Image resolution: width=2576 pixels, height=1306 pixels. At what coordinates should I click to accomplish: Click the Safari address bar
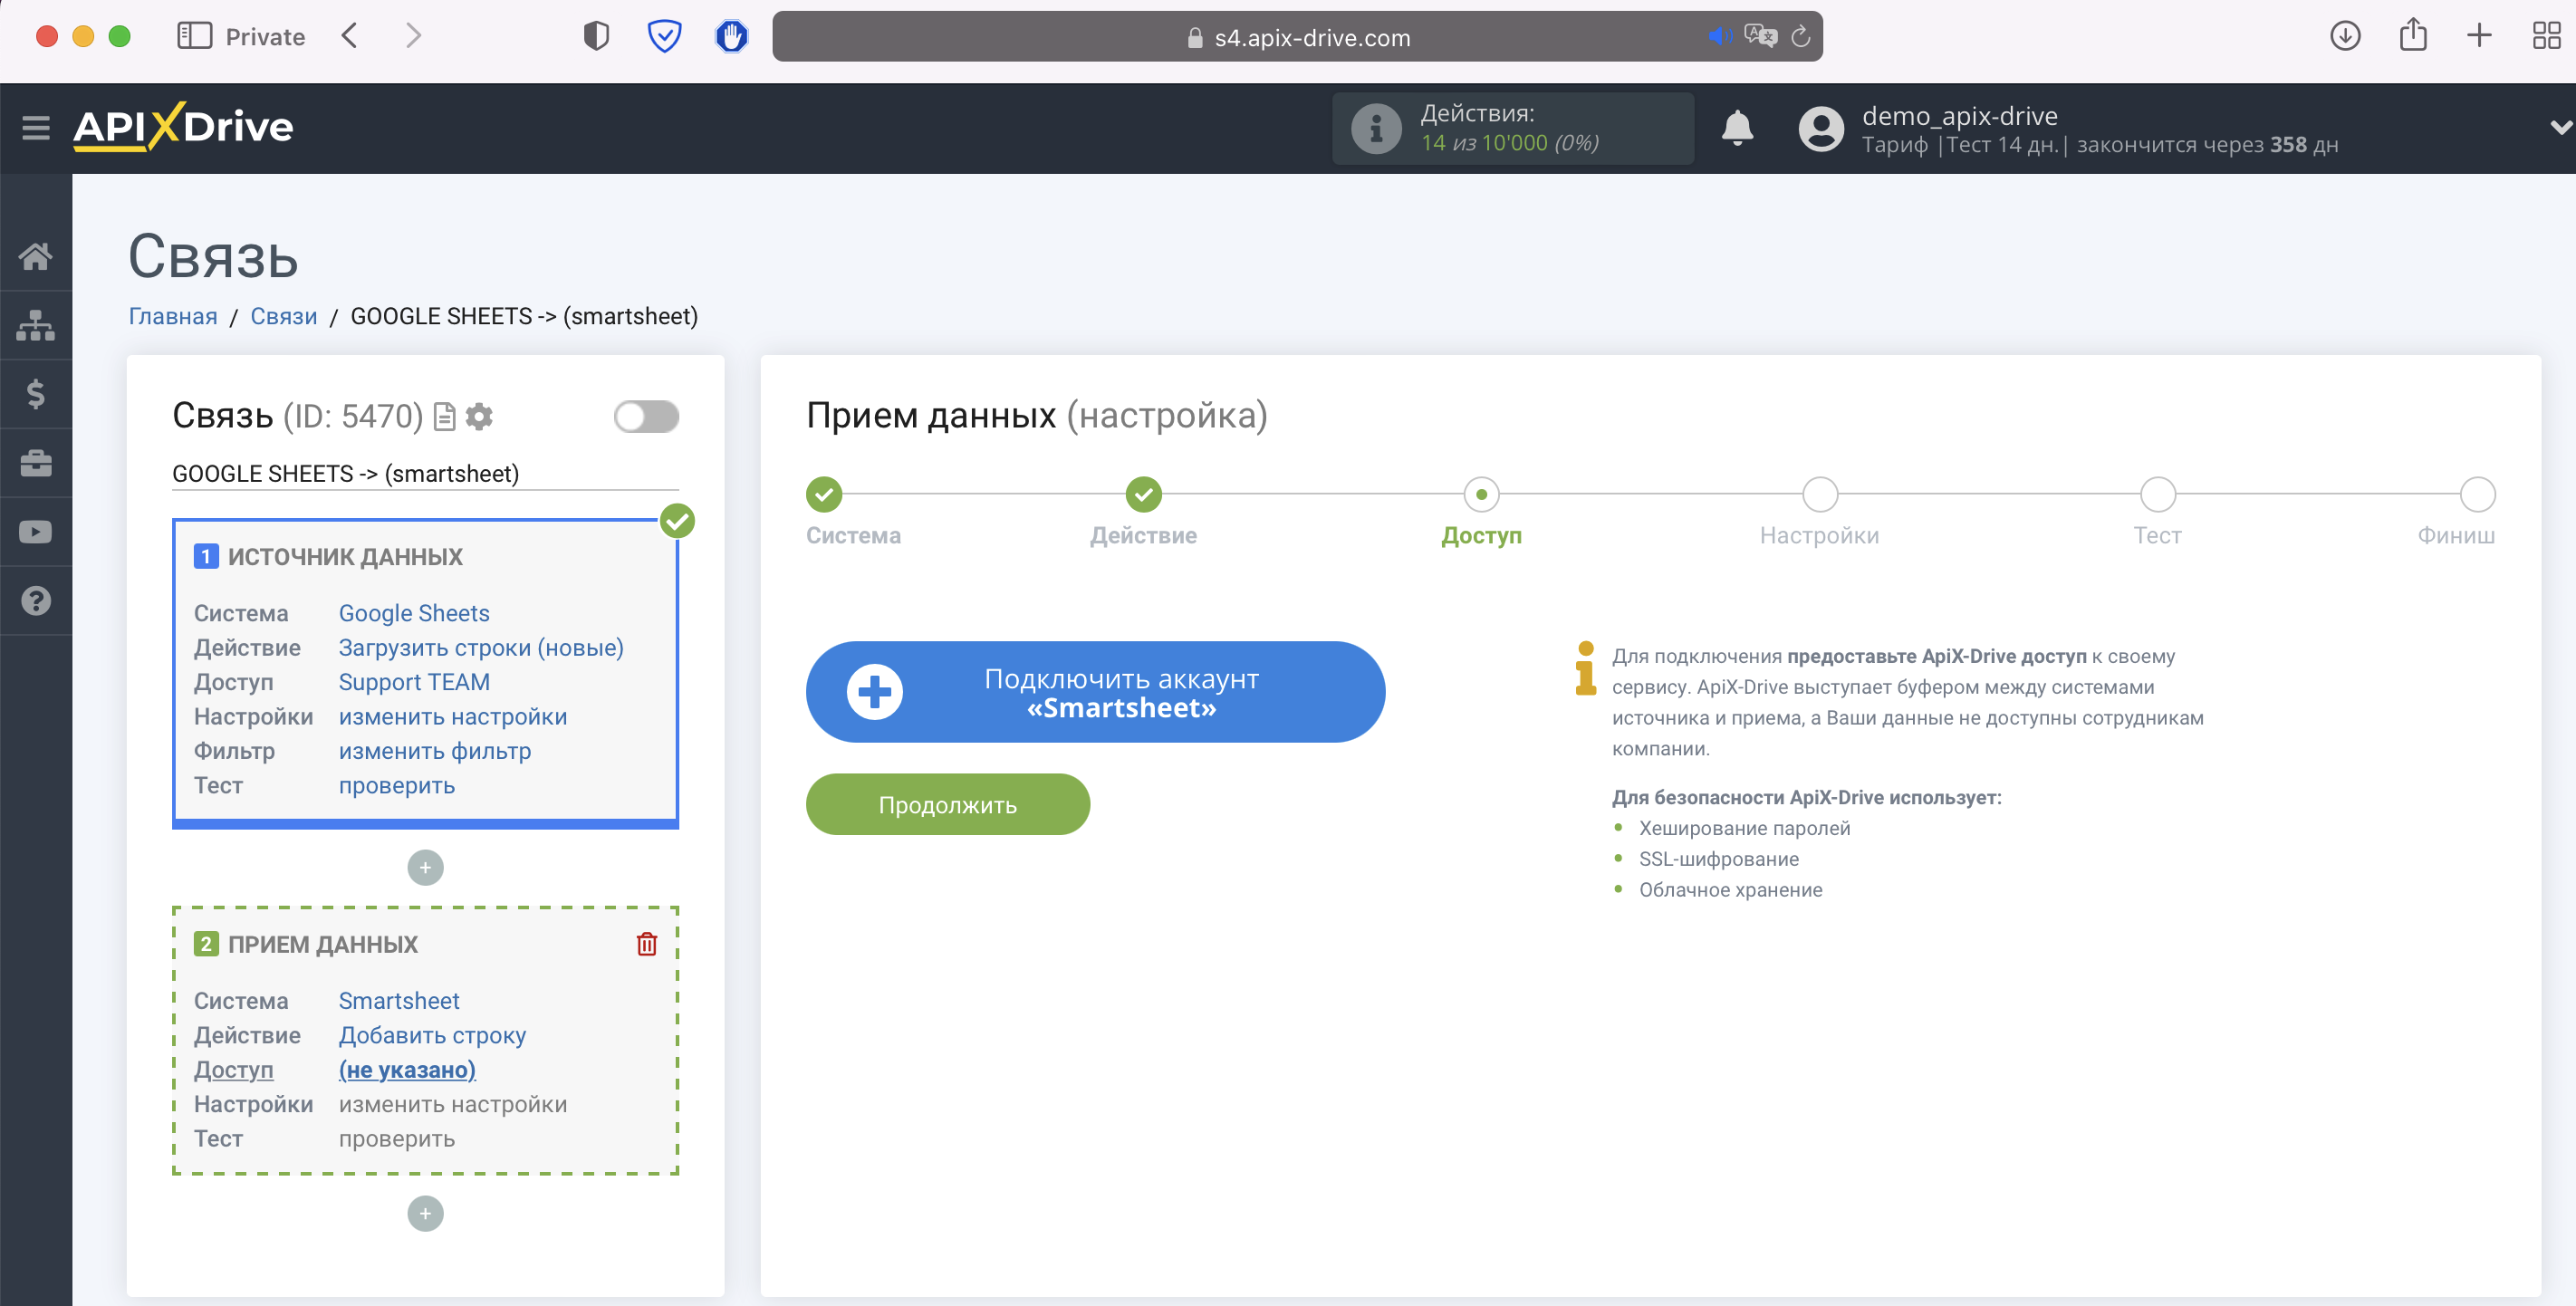point(1297,37)
